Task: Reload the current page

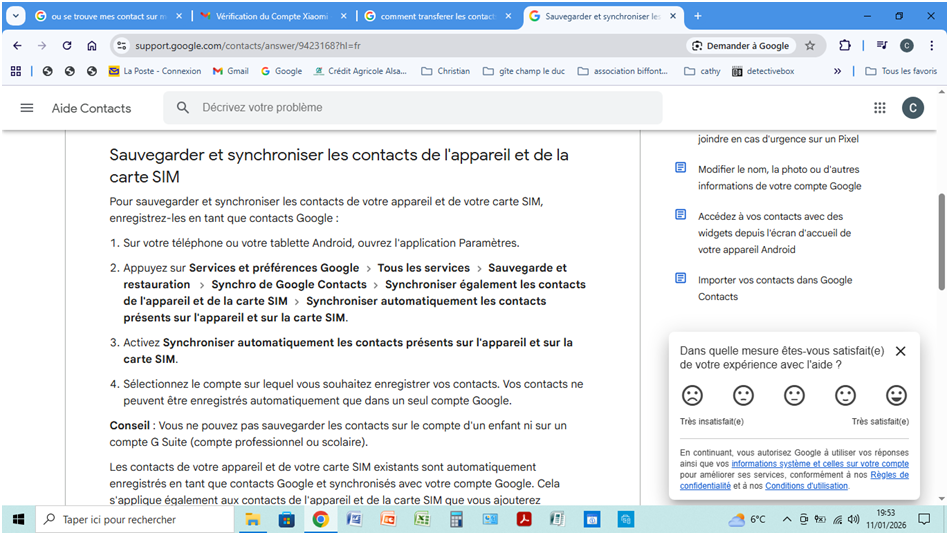Action: (x=67, y=45)
